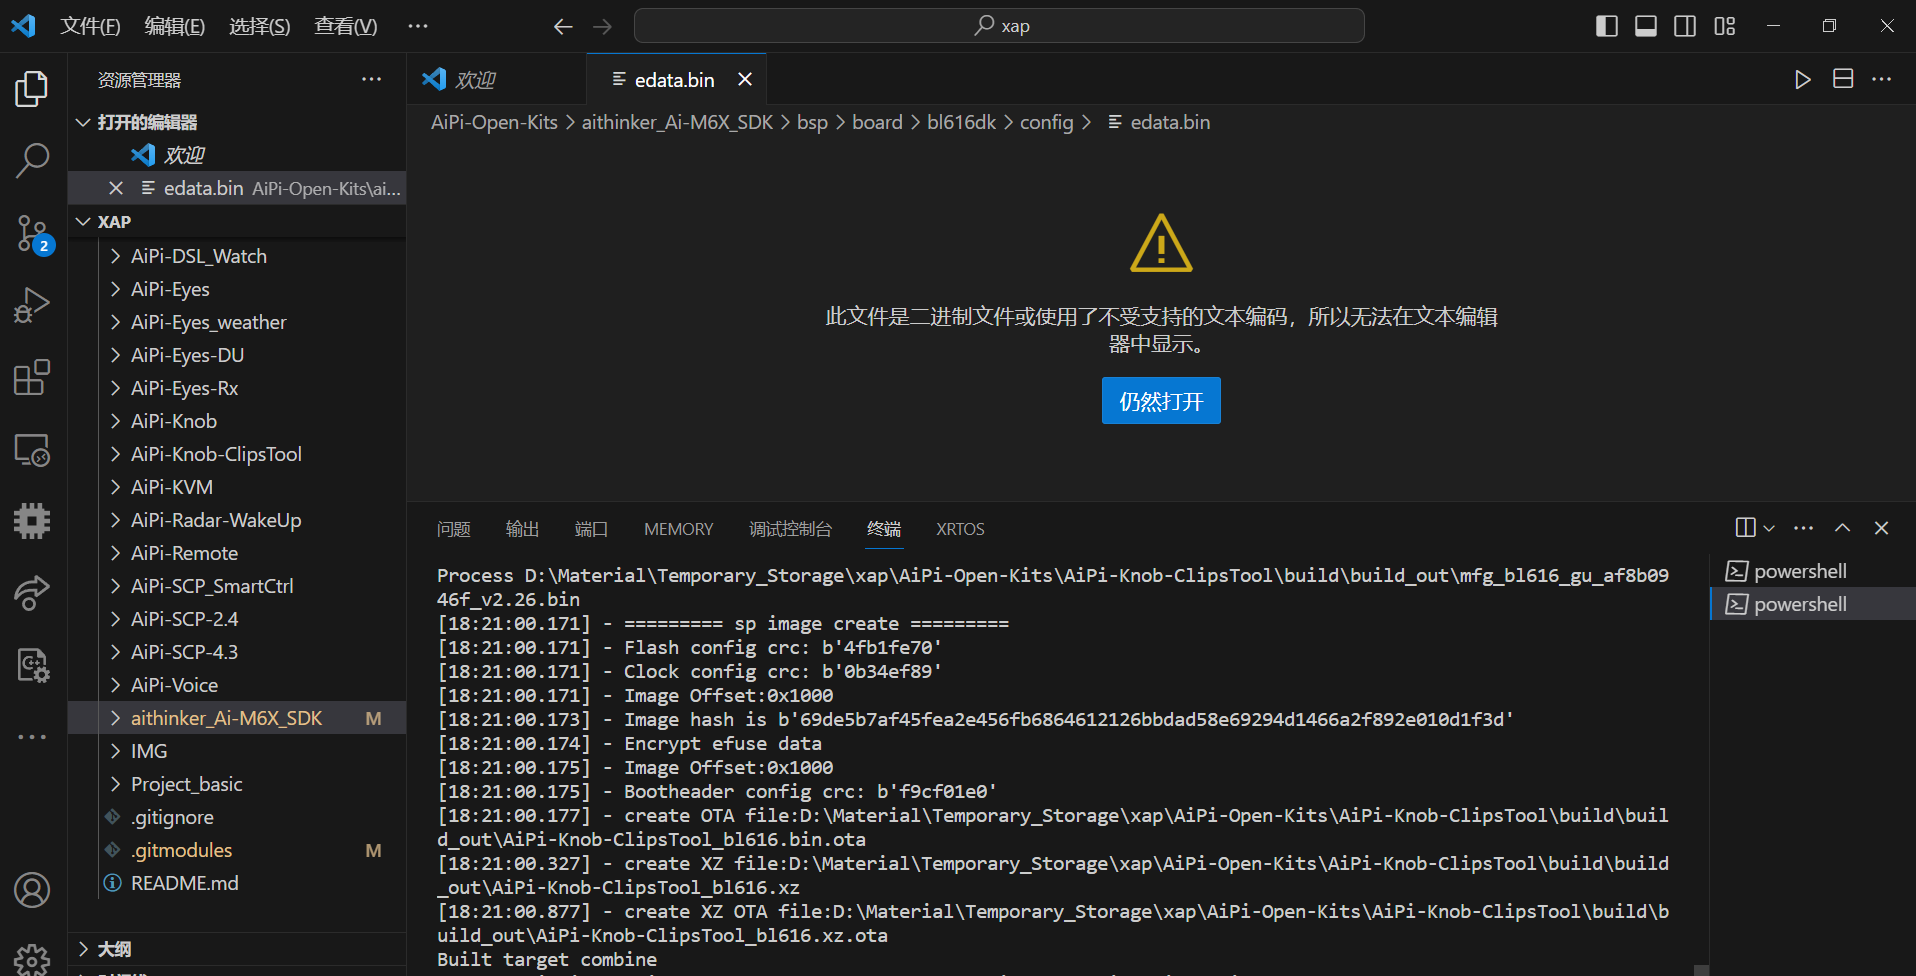
Task: Open the Run and Debug view
Action: (32, 305)
